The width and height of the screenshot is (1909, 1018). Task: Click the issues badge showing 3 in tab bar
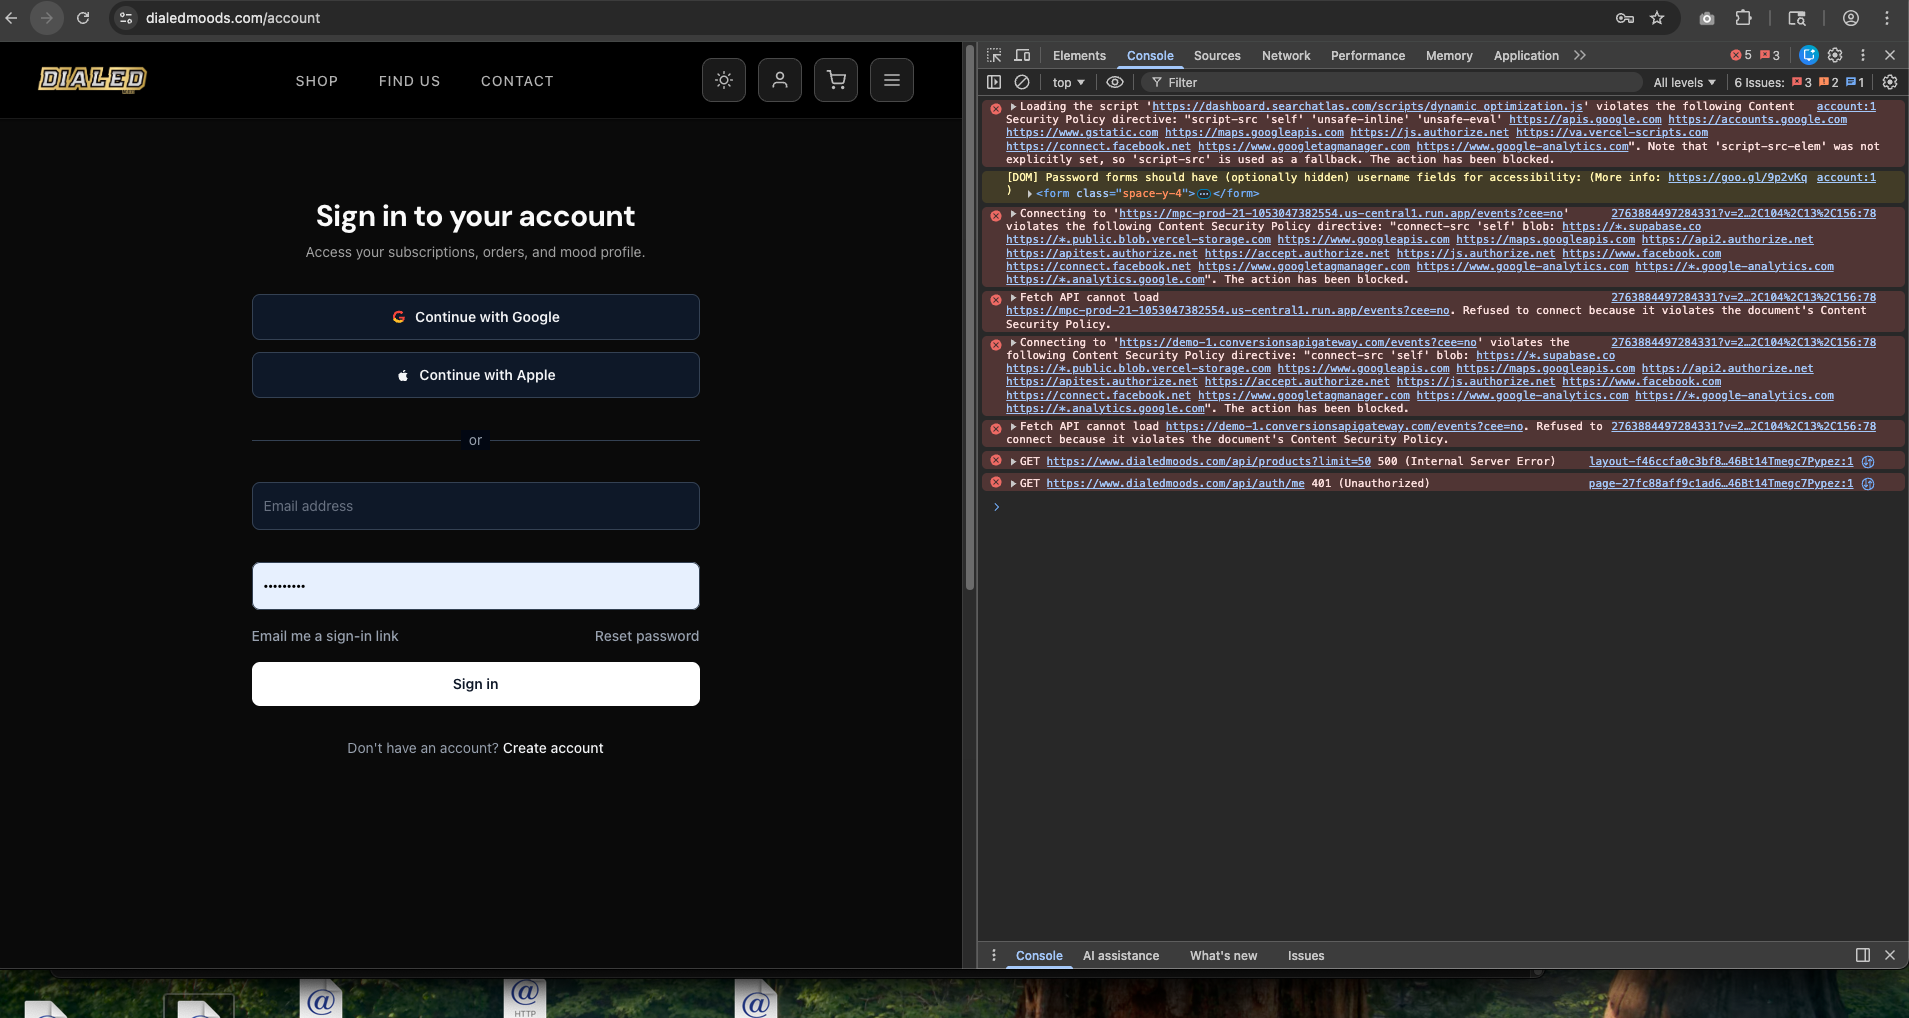coord(1770,56)
